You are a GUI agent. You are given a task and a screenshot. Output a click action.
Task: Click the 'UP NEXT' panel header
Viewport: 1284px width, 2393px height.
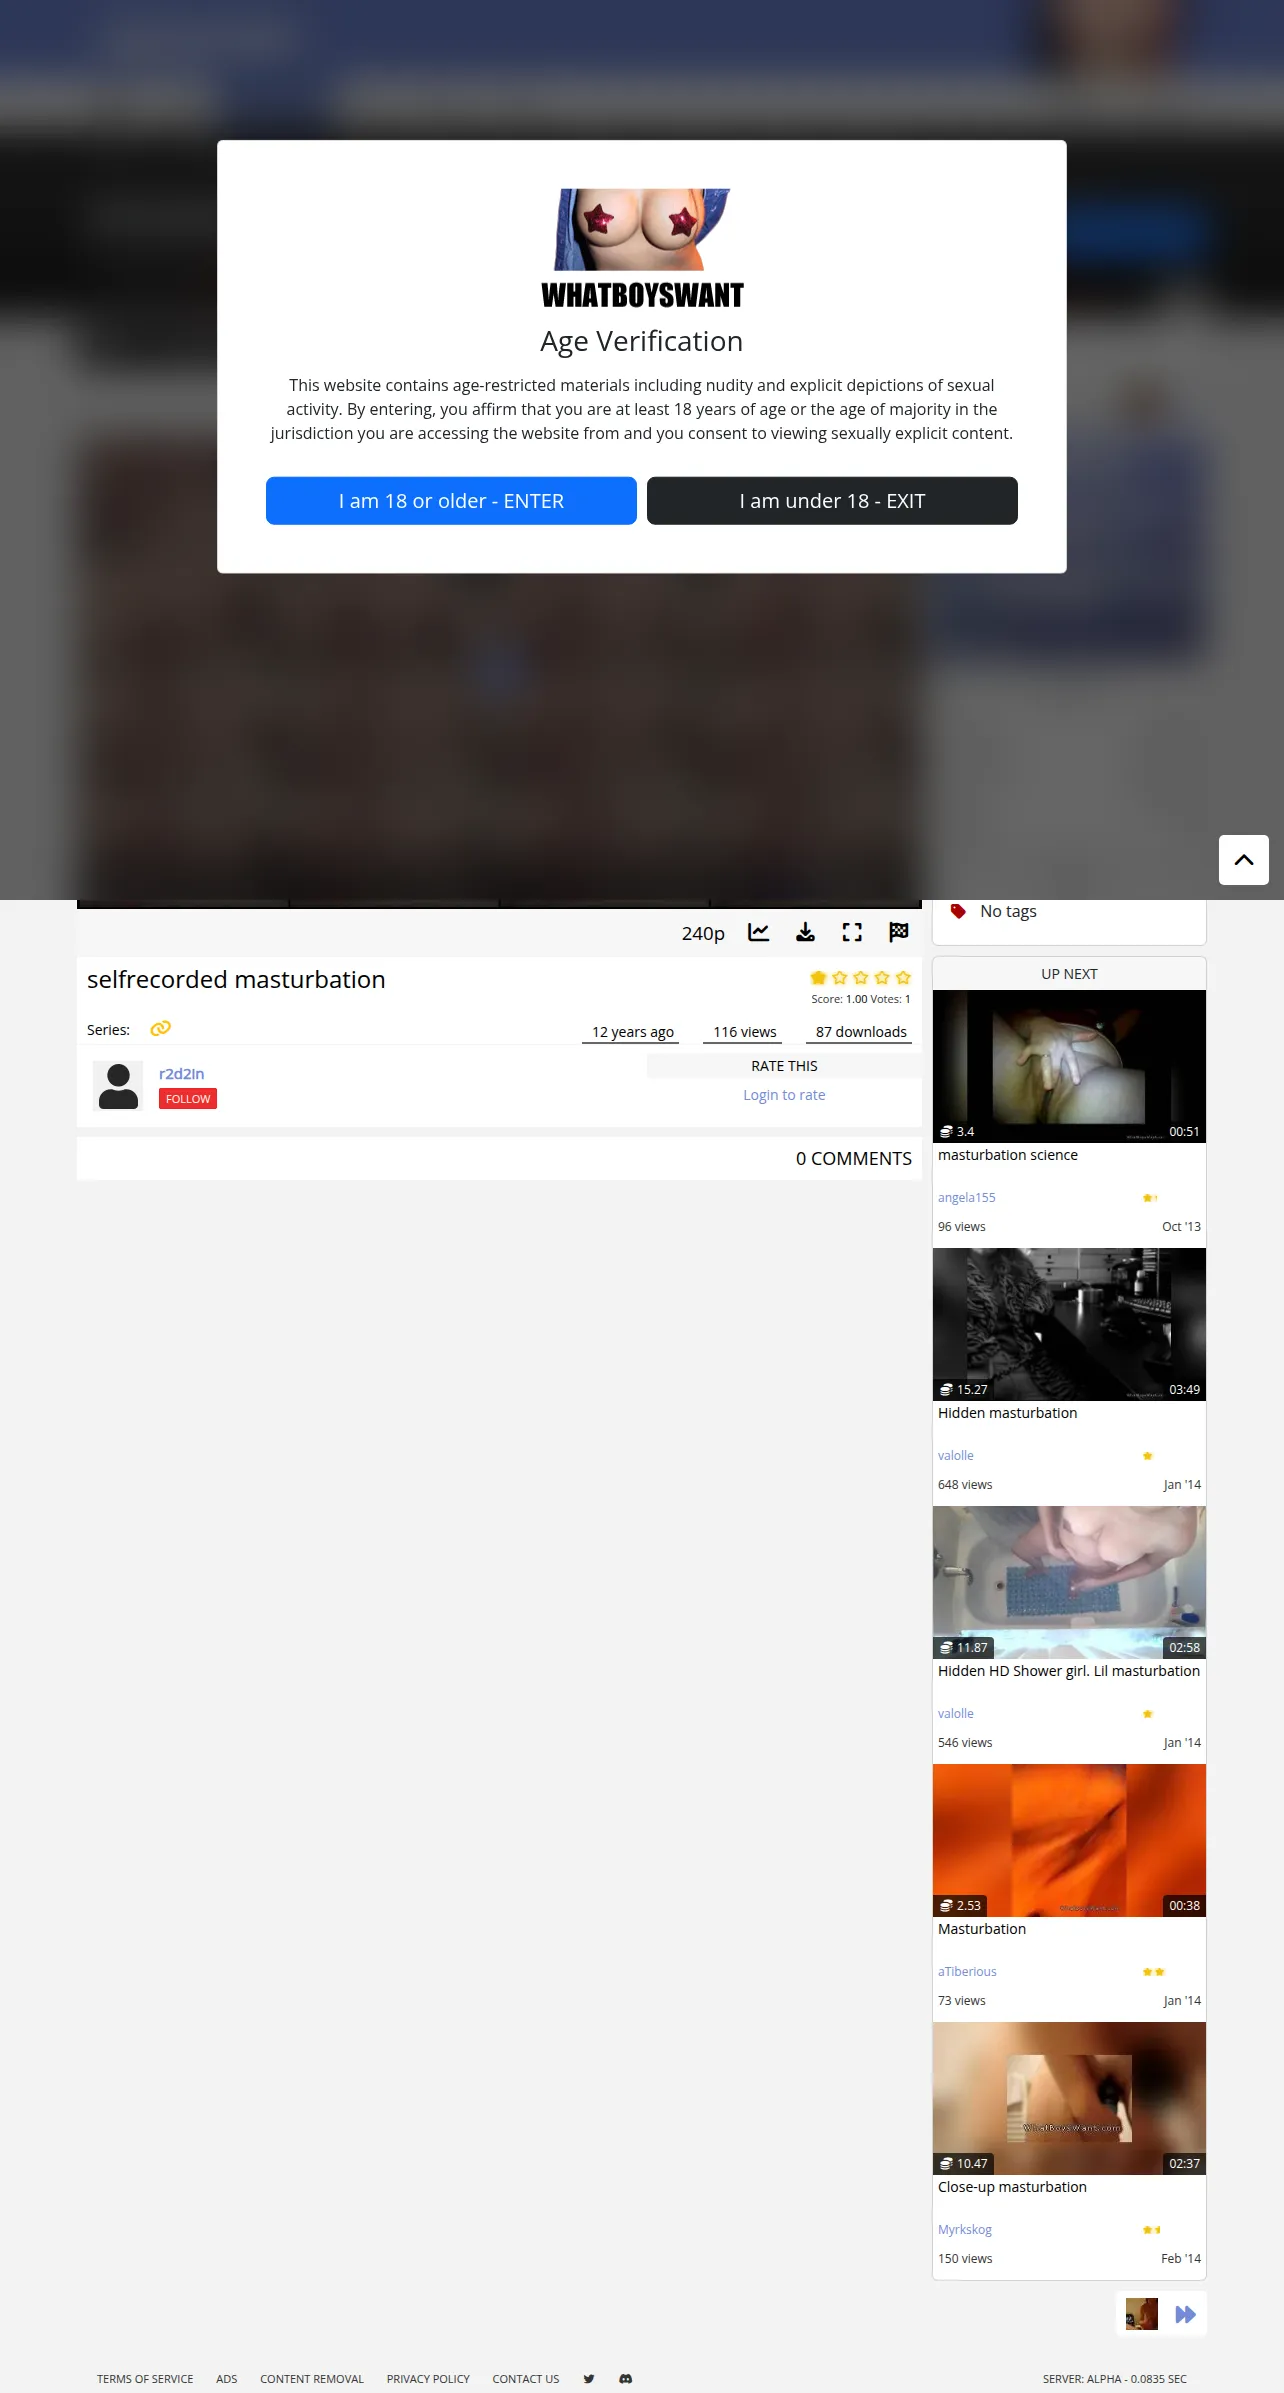coord(1069,974)
